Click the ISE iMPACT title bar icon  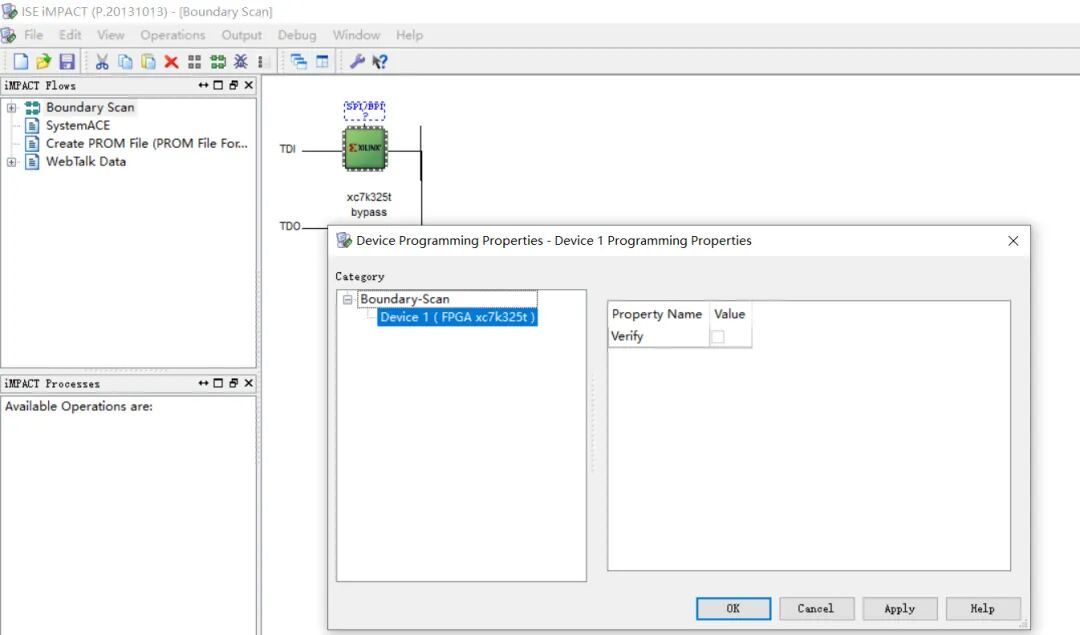click(x=10, y=12)
